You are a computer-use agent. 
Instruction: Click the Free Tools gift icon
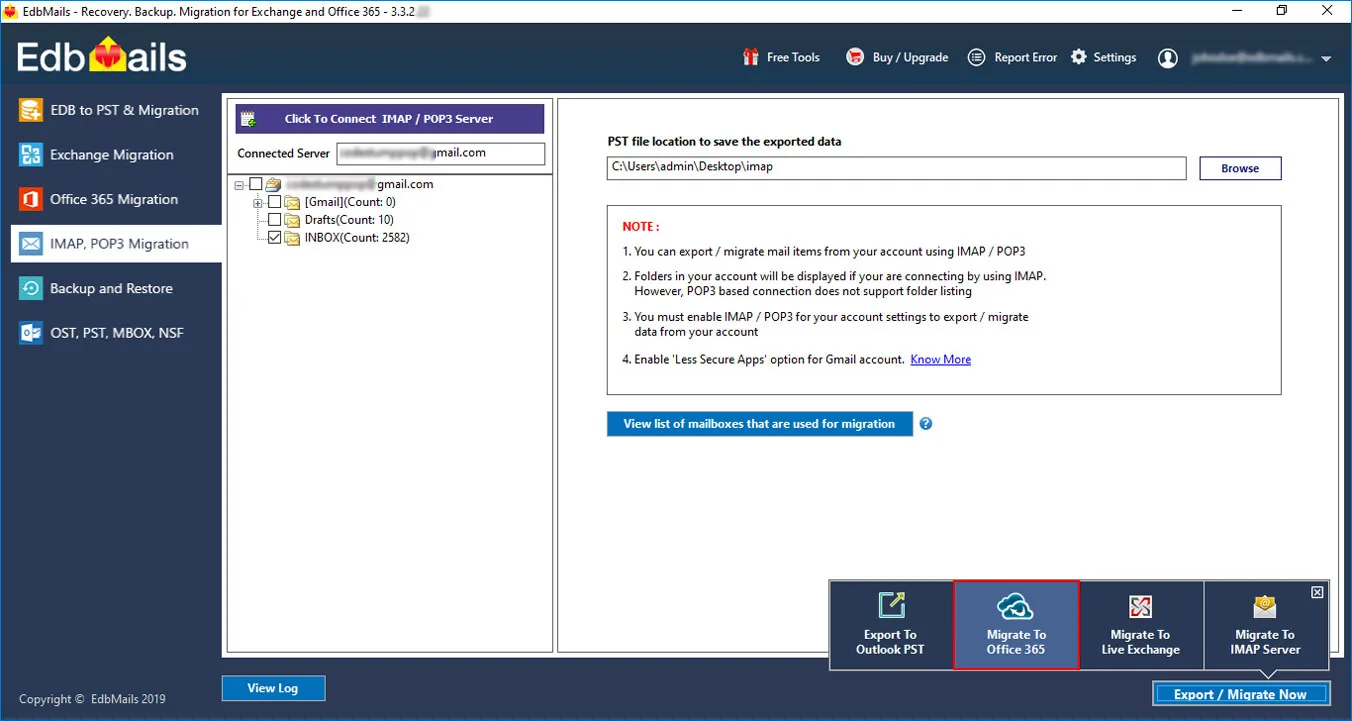(750, 57)
